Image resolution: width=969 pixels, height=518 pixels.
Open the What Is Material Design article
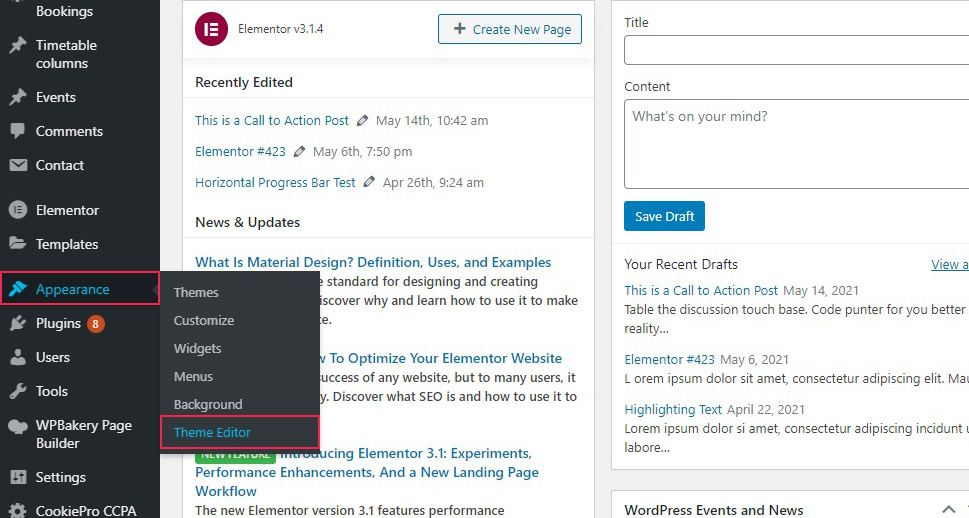373,262
